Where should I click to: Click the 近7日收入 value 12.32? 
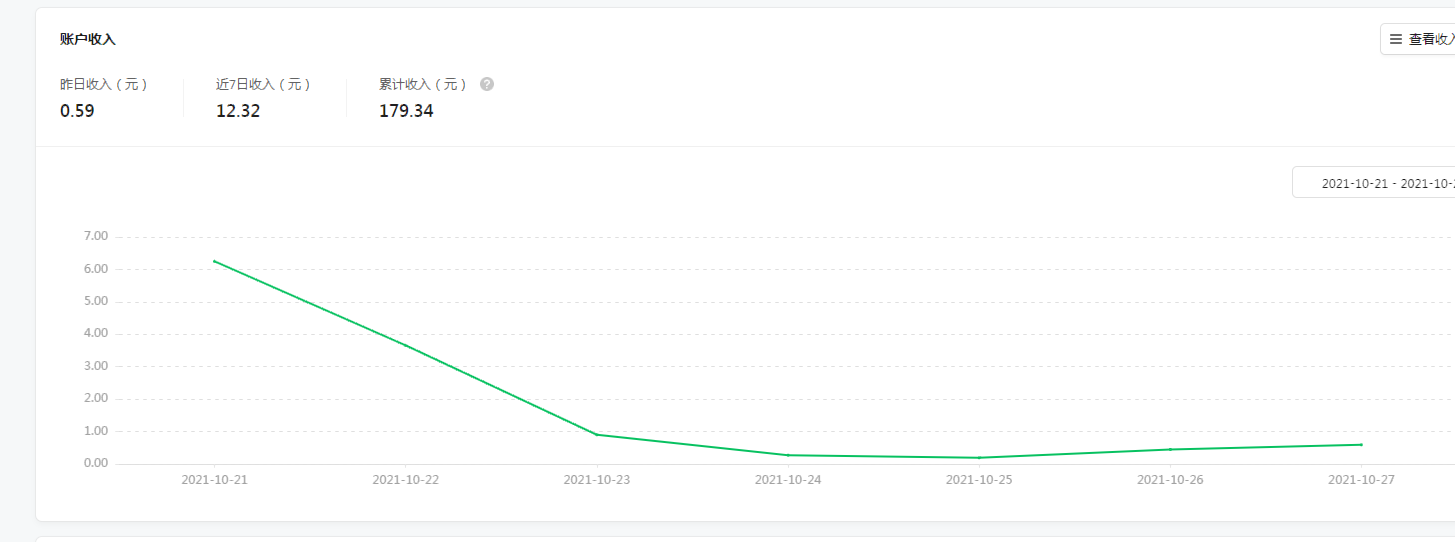[238, 111]
